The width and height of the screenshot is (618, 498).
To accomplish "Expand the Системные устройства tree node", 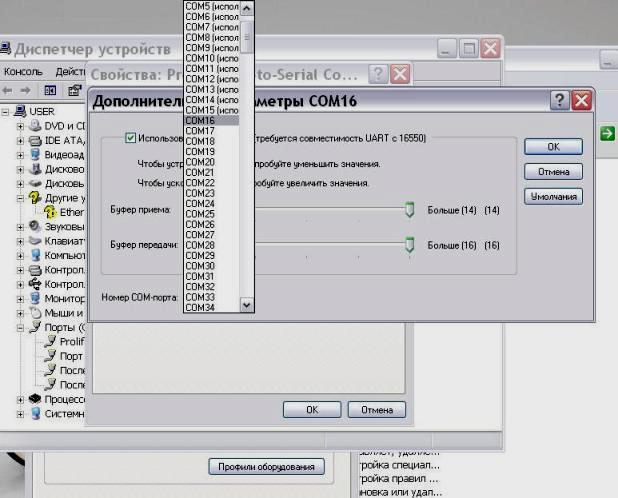I will tap(20, 414).
